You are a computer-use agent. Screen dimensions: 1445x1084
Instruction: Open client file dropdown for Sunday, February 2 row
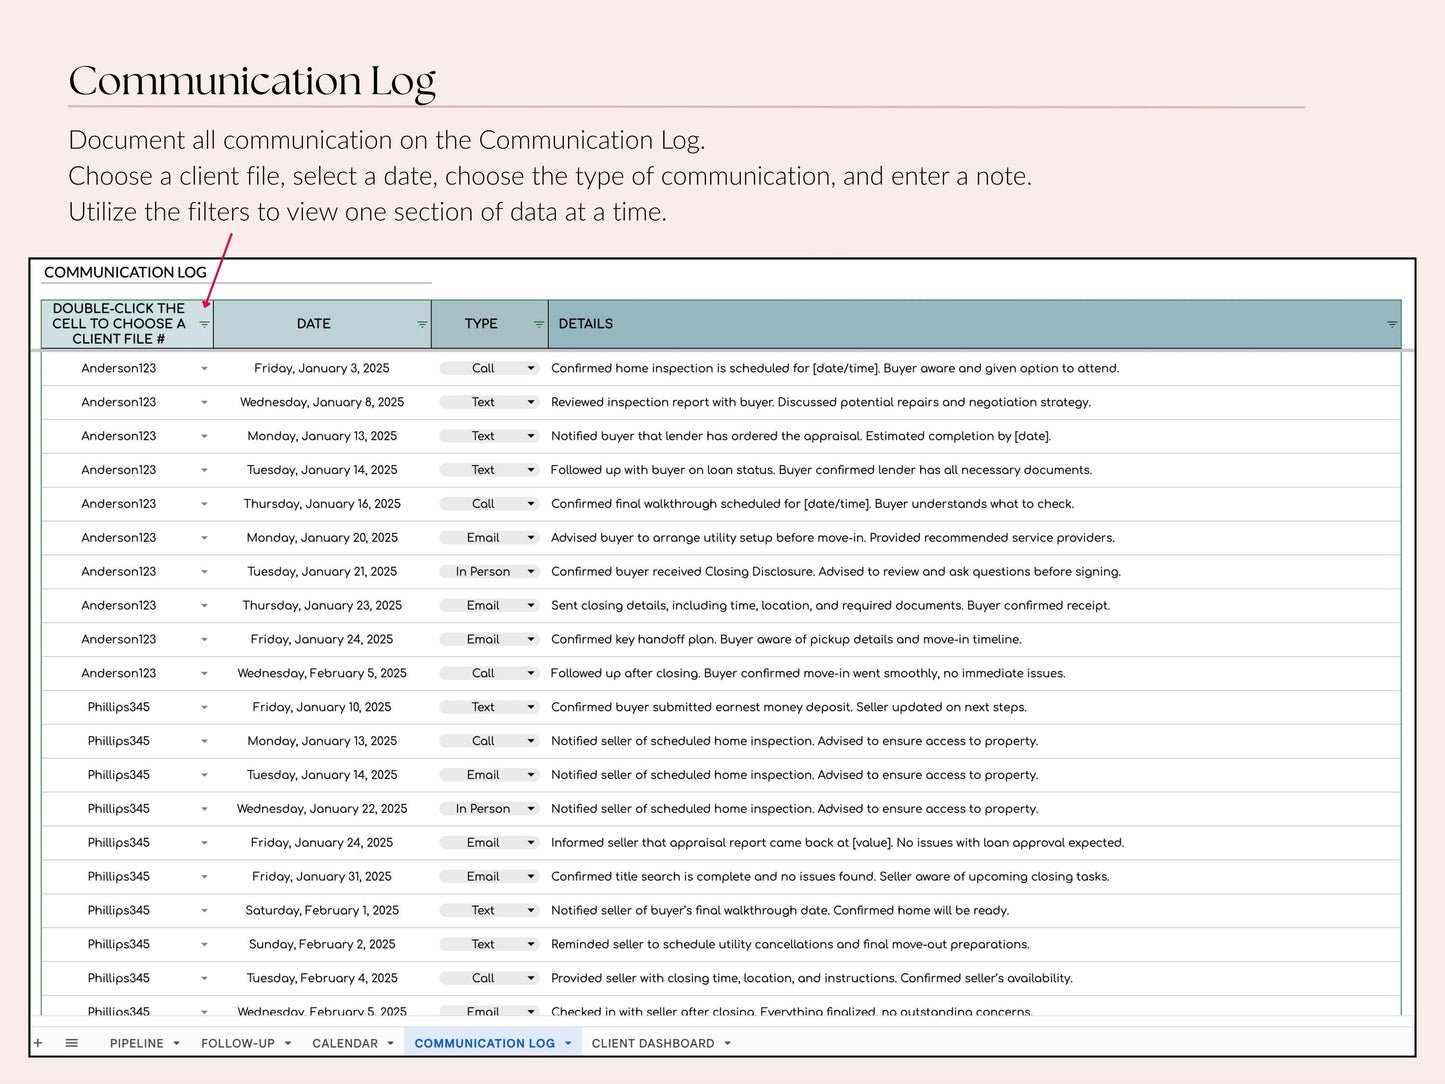[204, 944]
